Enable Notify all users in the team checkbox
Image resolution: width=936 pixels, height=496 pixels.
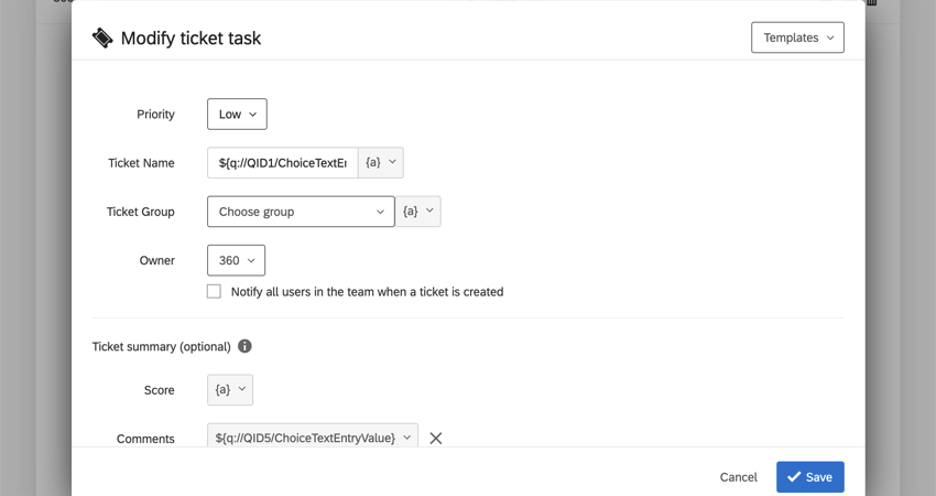214,292
